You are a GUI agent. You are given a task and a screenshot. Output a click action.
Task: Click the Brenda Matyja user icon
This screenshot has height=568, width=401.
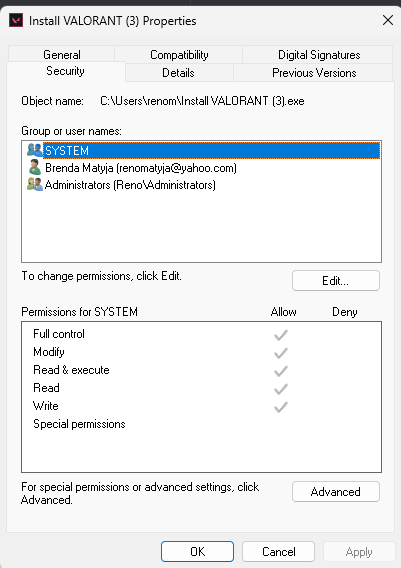coord(35,167)
